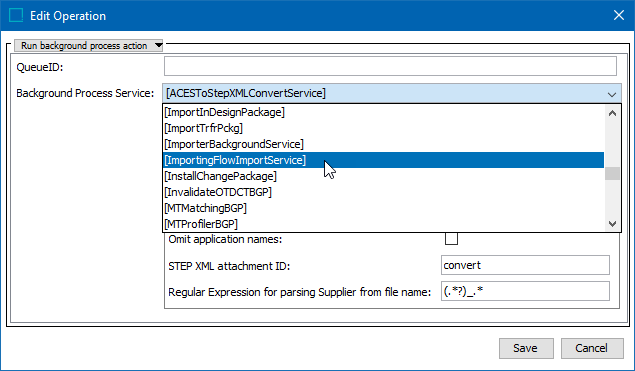Screen dimensions: 635x371
Task: Open the Run background process action dropdown
Action: [x=89, y=45]
